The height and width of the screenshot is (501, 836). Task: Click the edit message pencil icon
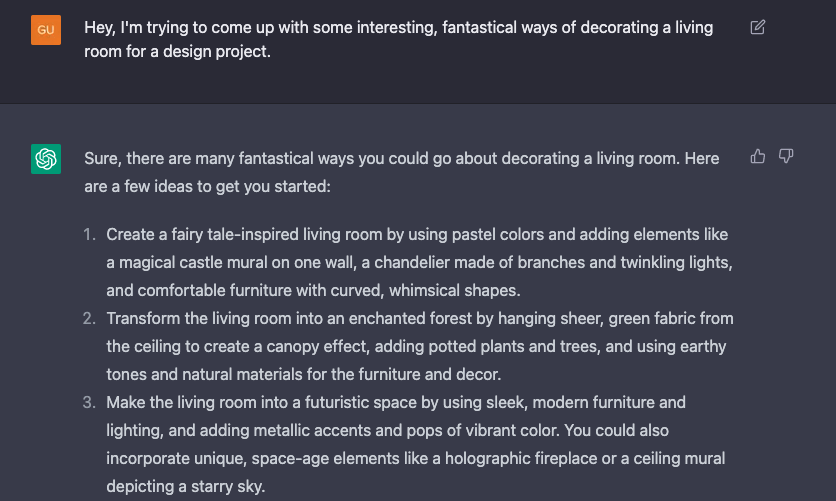[758, 27]
